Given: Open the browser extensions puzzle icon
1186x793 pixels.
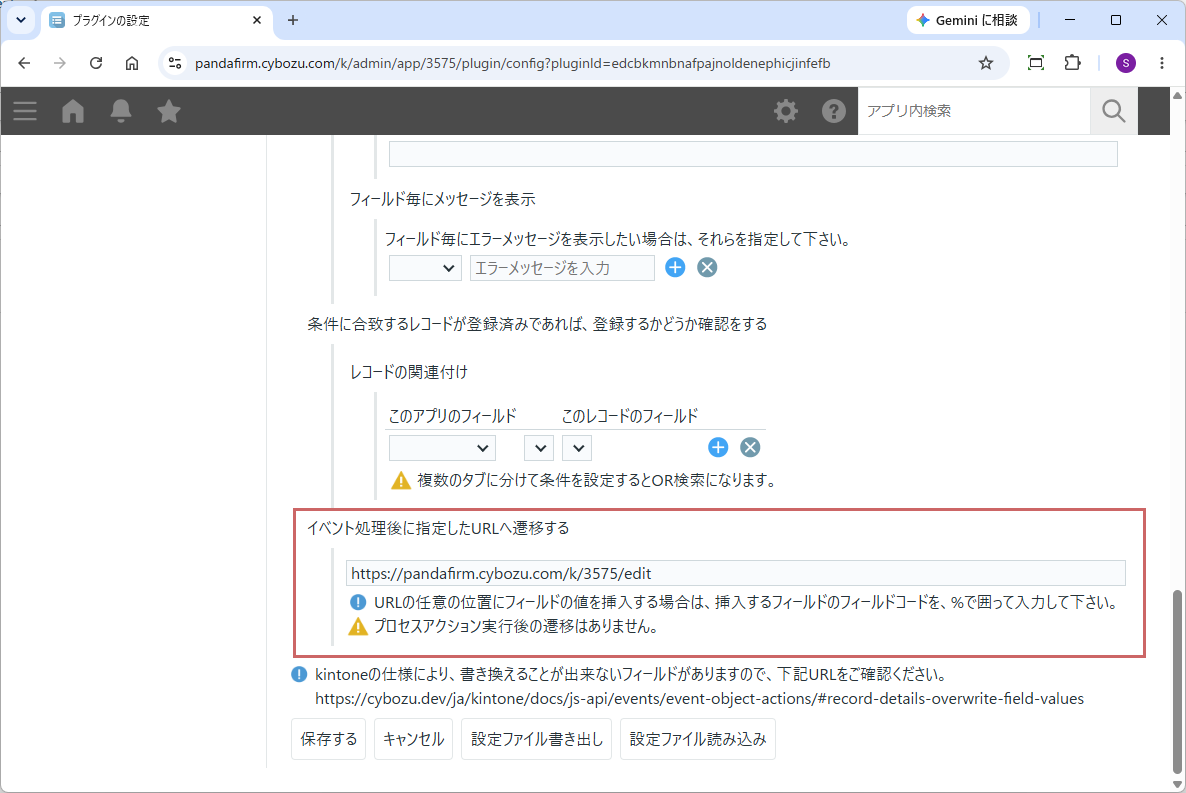Looking at the screenshot, I should pos(1073,63).
